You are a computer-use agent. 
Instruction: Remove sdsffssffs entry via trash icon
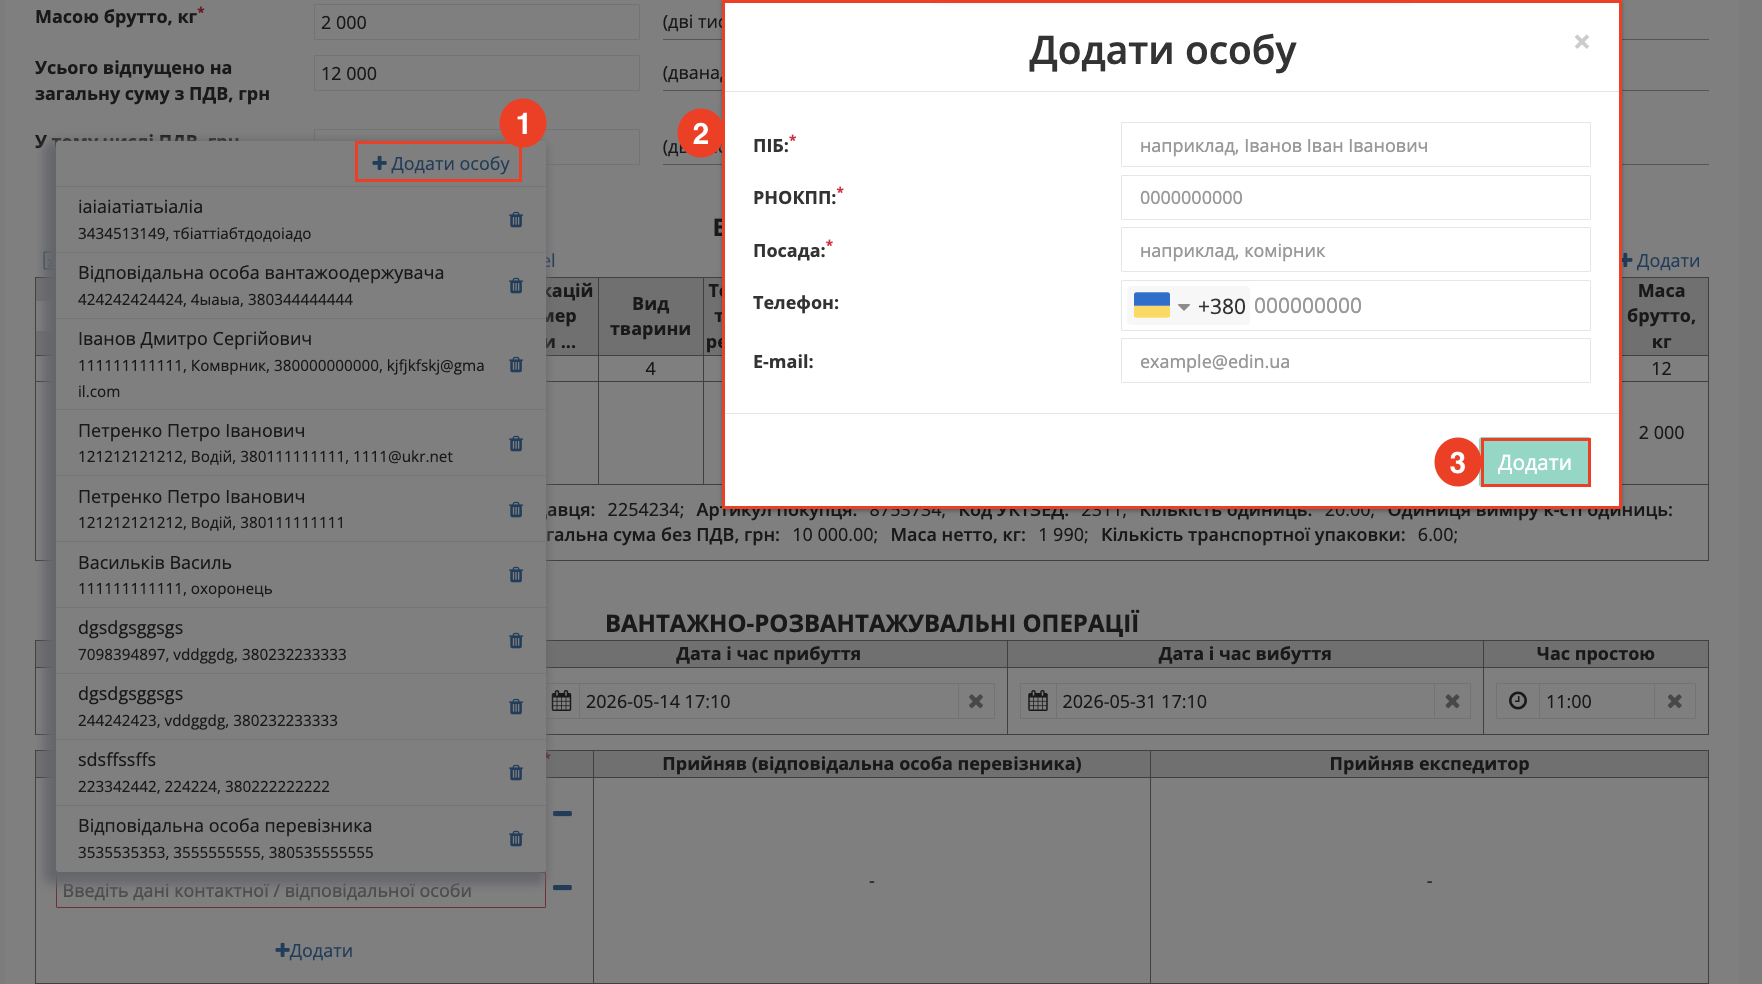pos(516,773)
